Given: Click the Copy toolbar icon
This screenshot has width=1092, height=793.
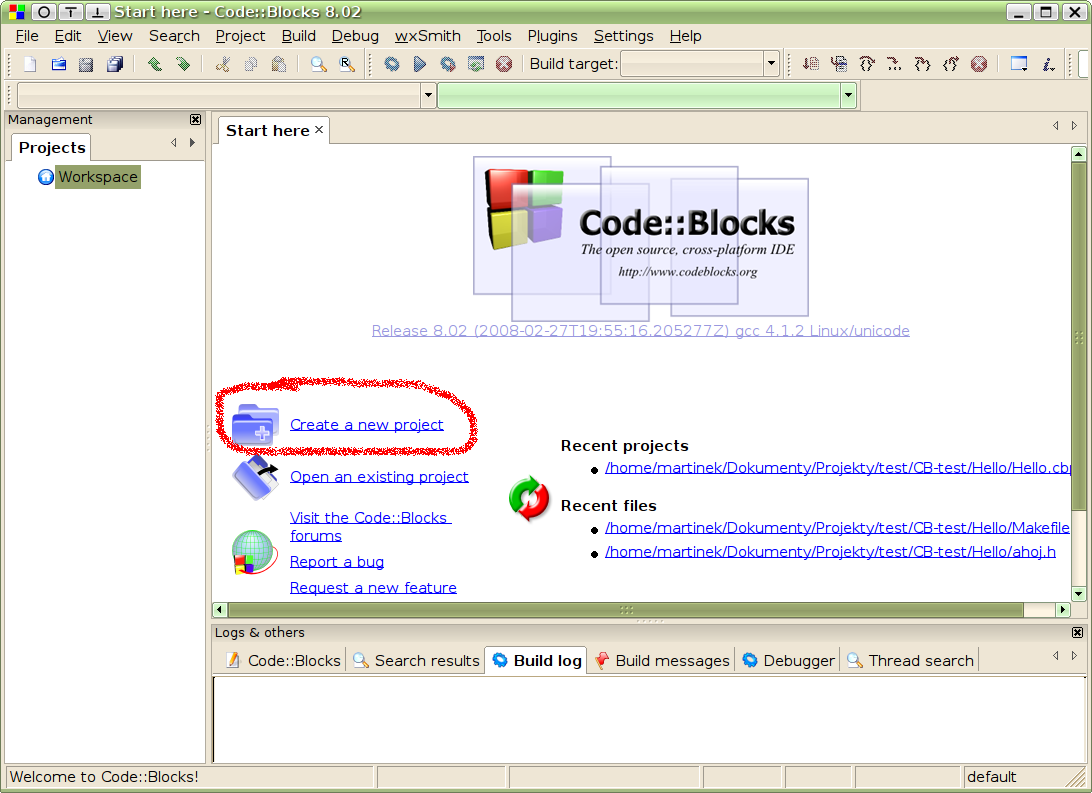Looking at the screenshot, I should tap(251, 64).
